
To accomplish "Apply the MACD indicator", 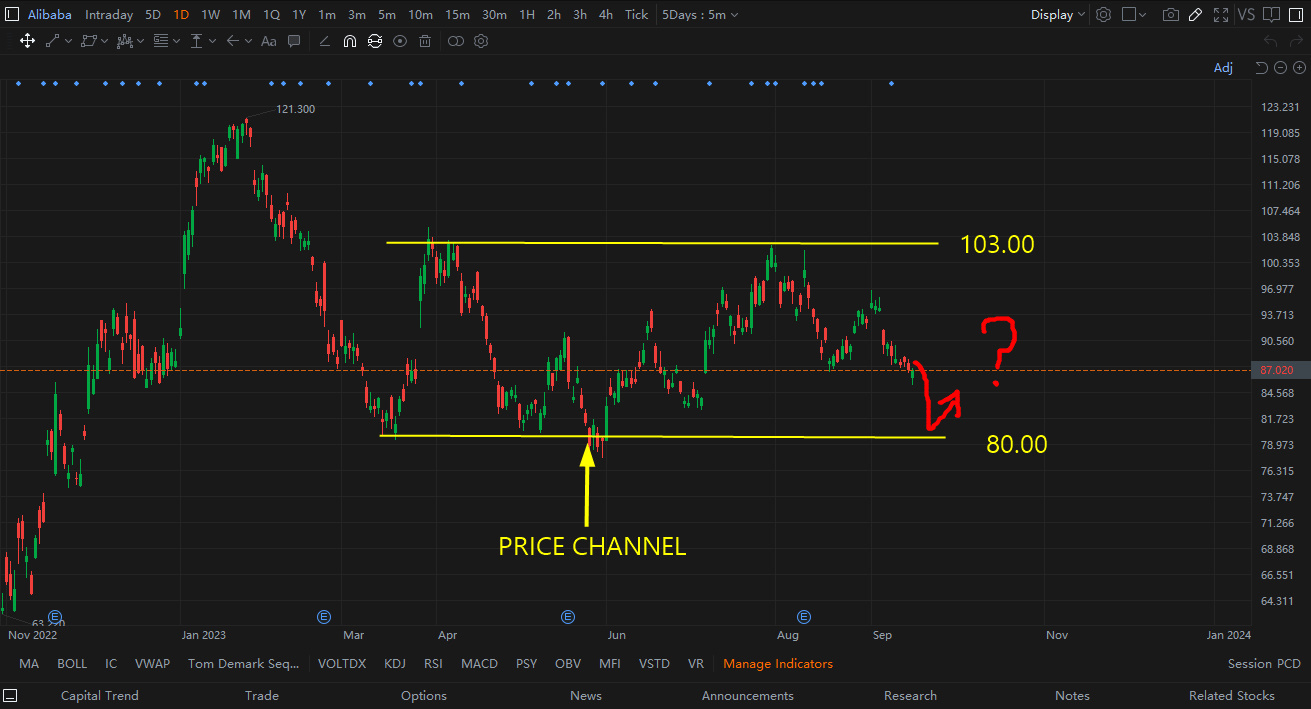I will coord(479,663).
